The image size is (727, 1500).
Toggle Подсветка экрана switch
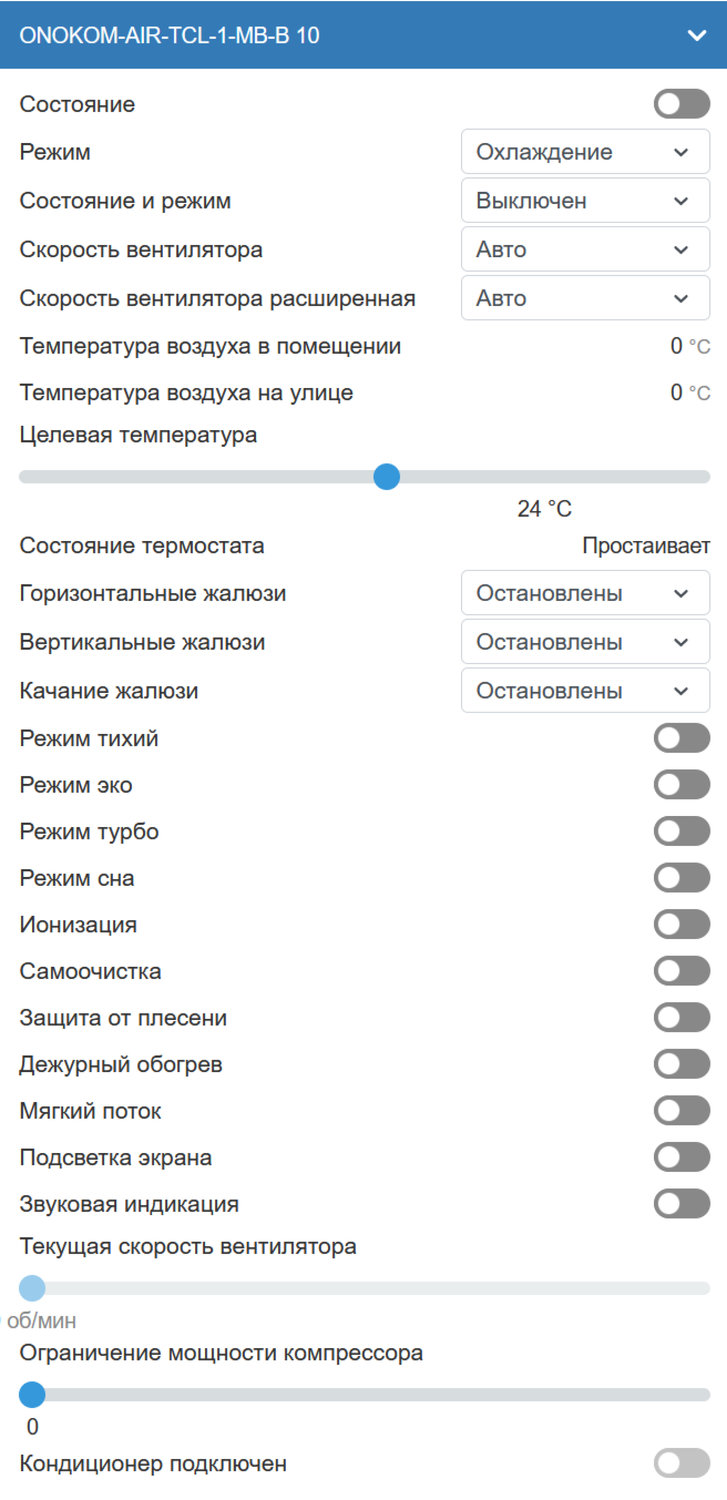[x=682, y=1158]
